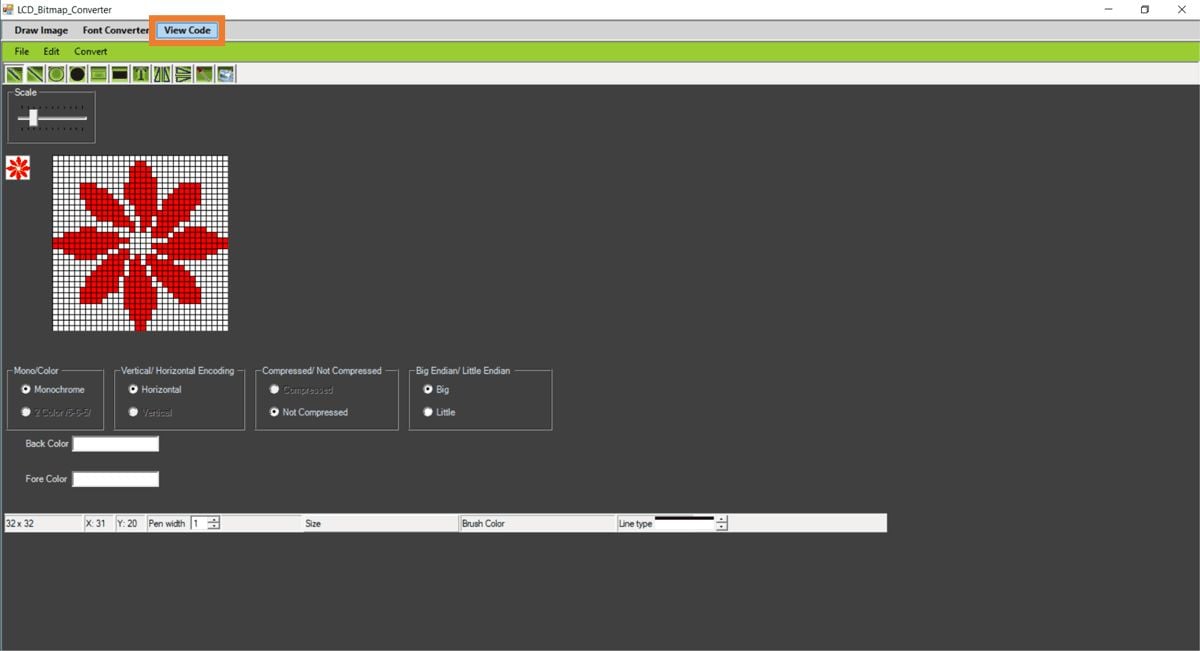The height and width of the screenshot is (651, 1200).
Task: Select the Text (T) tool
Action: click(141, 74)
